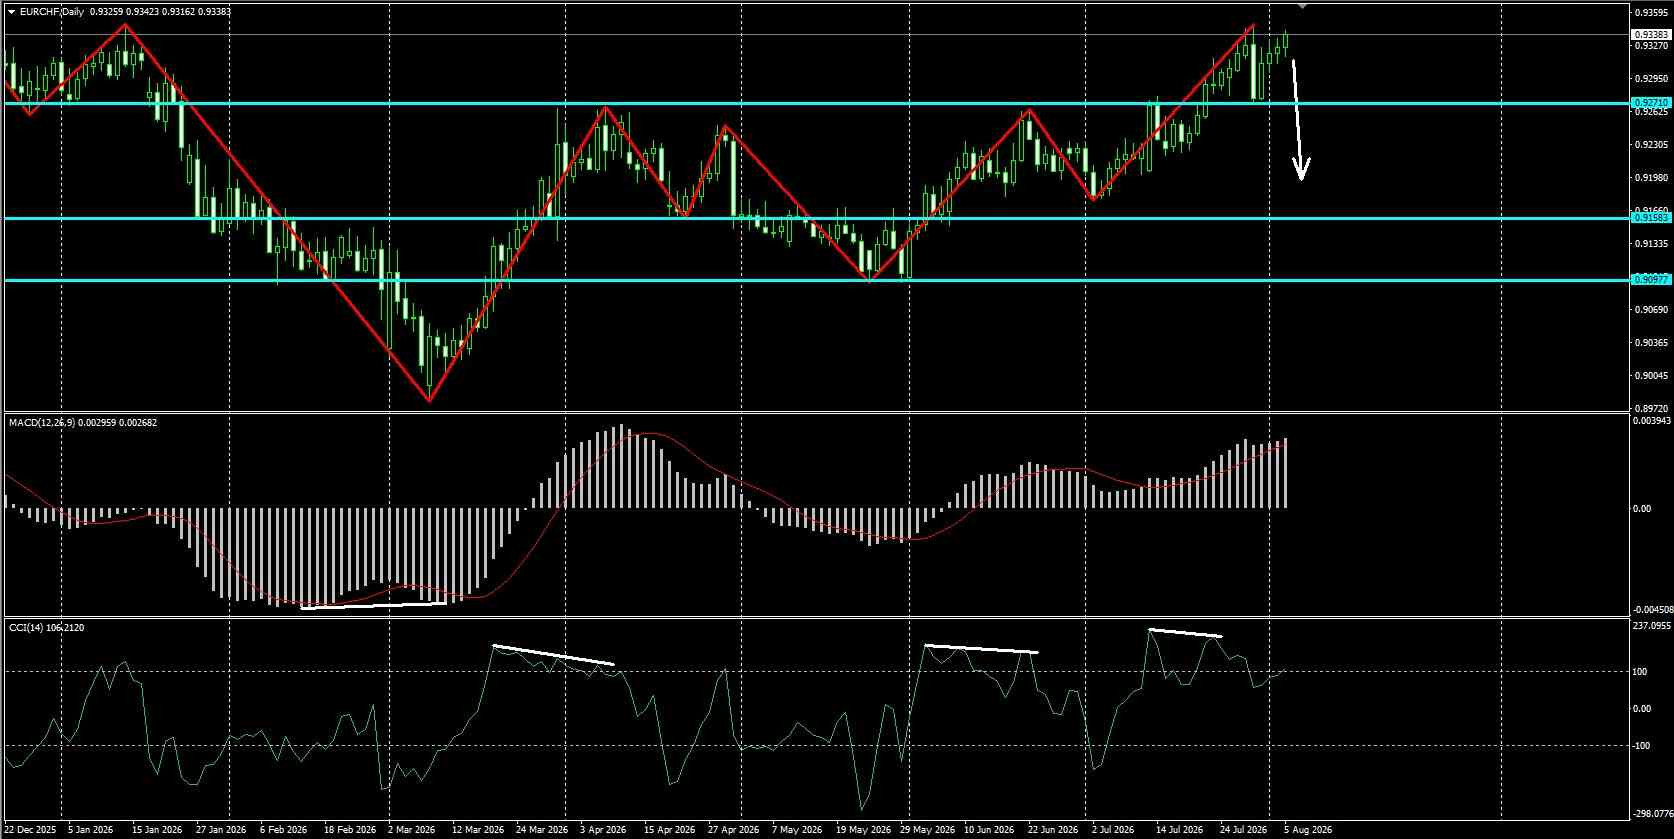Click the cyan level label 0.91583

(x=1651, y=218)
